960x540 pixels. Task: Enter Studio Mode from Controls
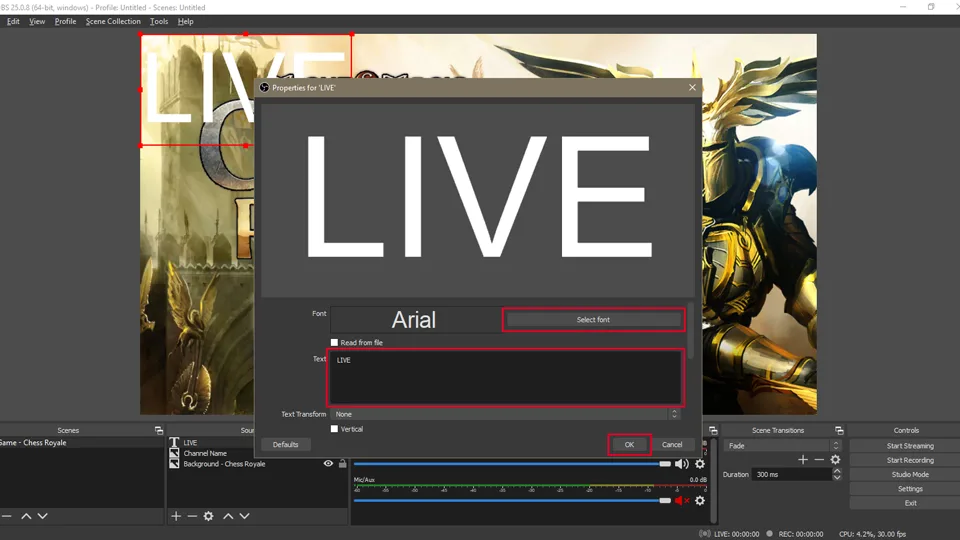(x=910, y=474)
